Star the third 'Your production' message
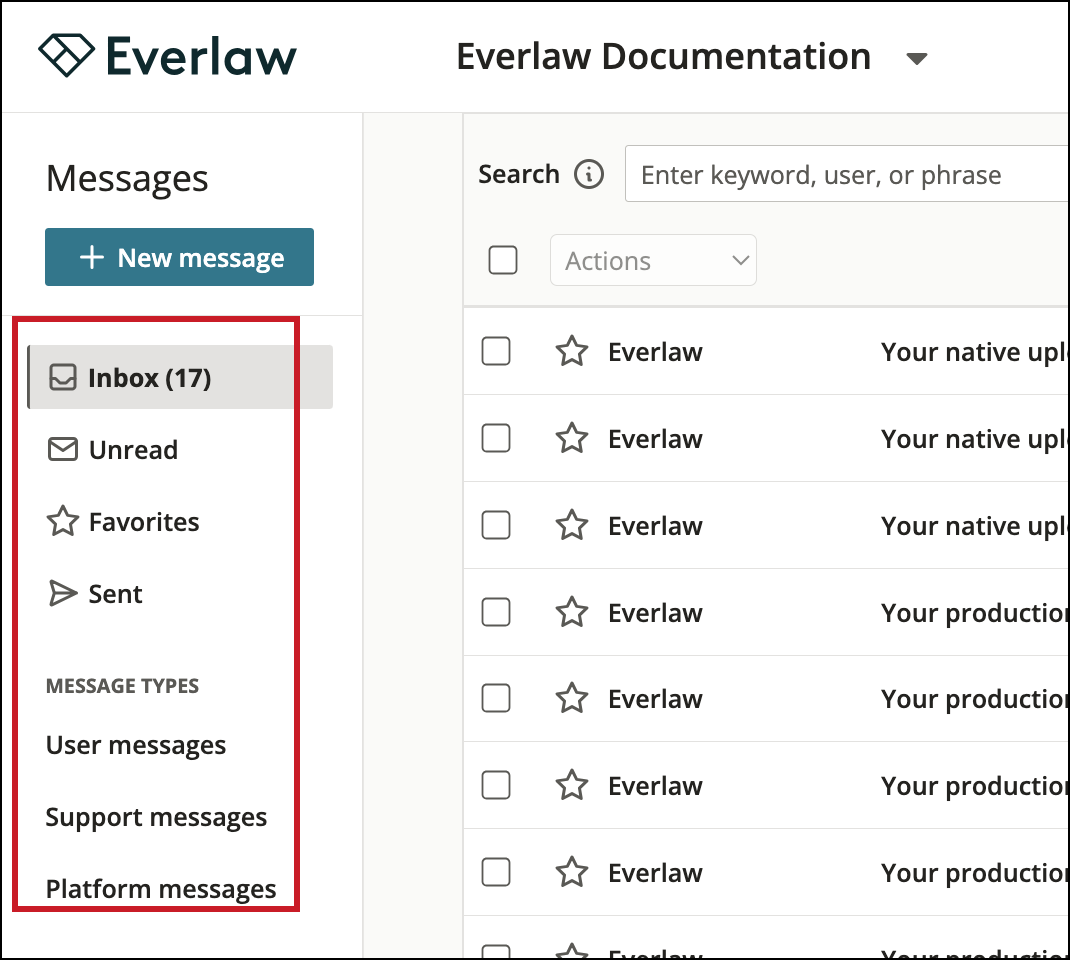The height and width of the screenshot is (960, 1070). pos(572,785)
